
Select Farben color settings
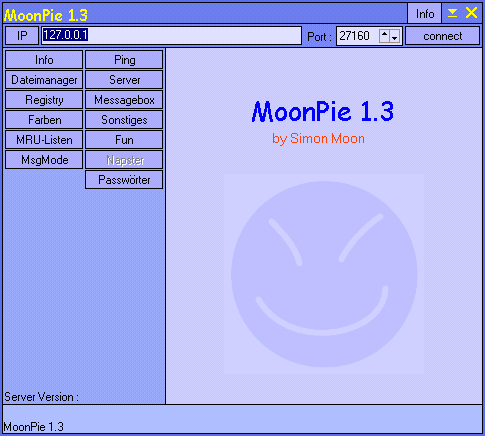[x=44, y=120]
